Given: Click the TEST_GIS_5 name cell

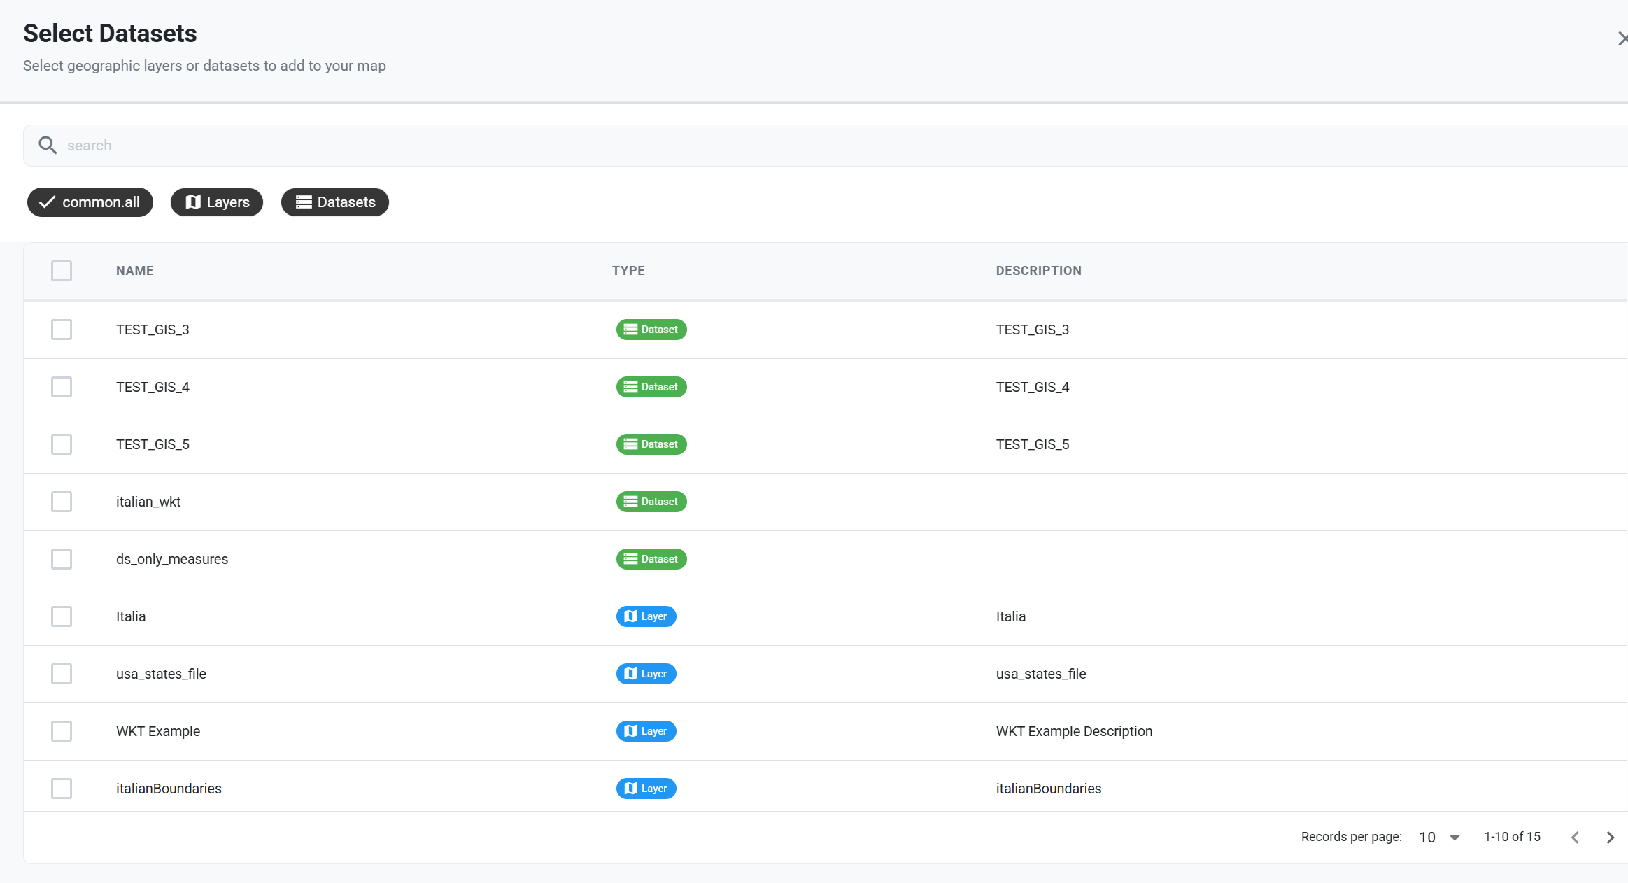Looking at the screenshot, I should pos(153,444).
